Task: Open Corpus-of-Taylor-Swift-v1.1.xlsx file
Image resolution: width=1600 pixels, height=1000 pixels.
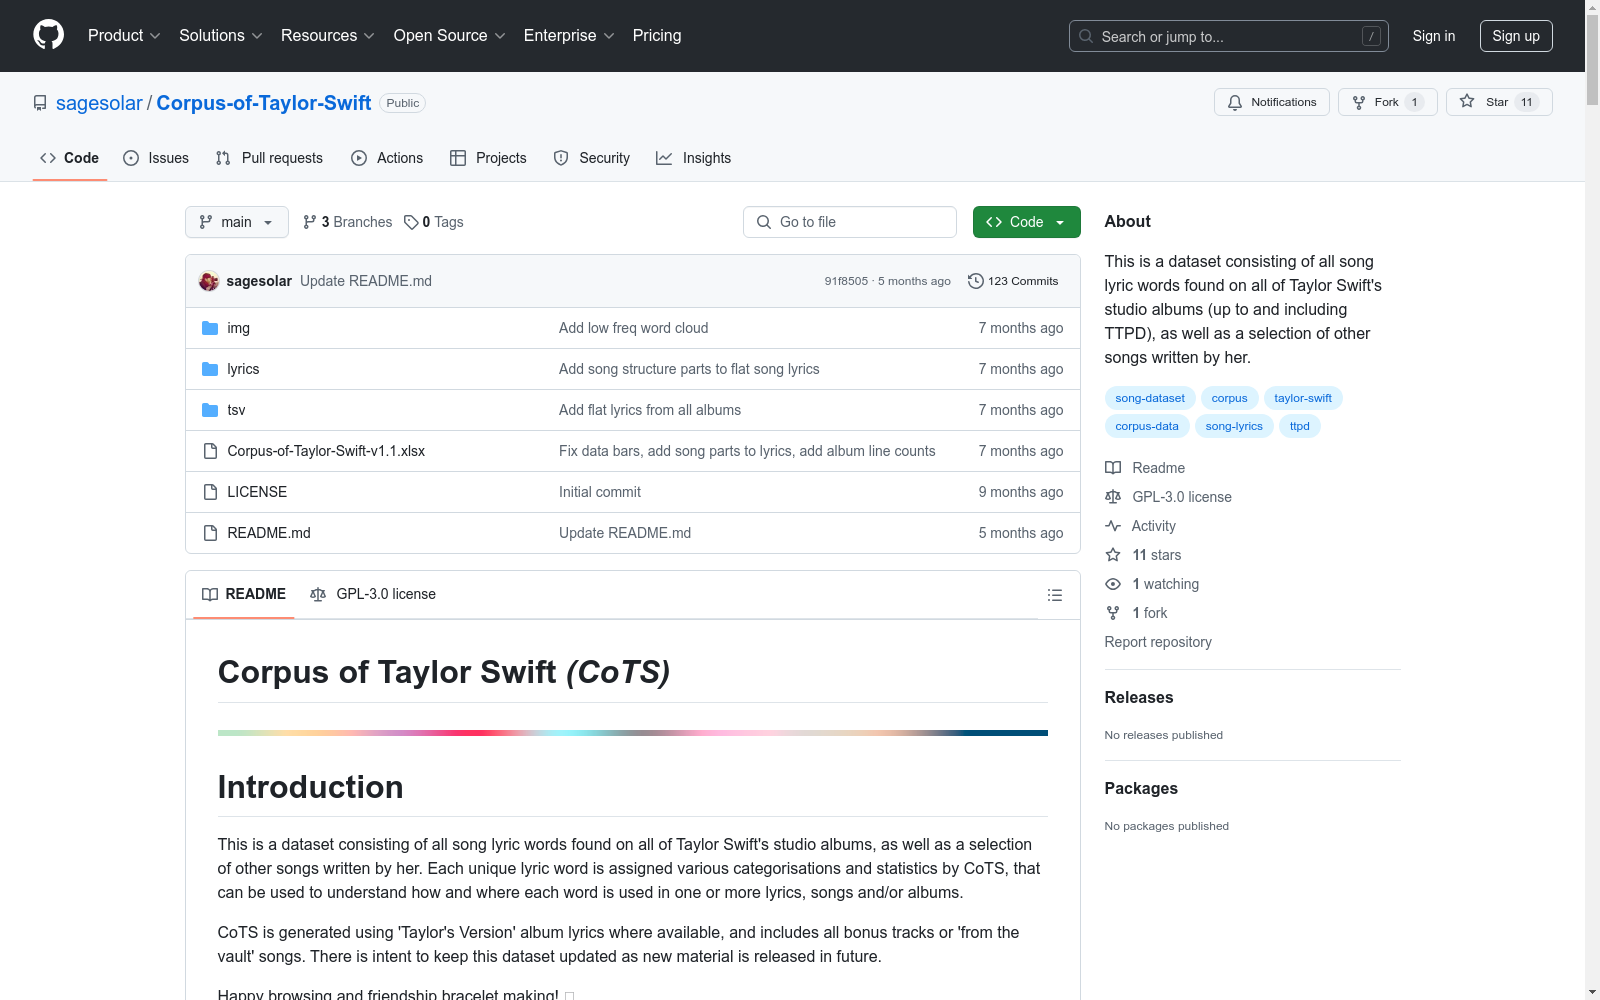Action: (x=326, y=451)
